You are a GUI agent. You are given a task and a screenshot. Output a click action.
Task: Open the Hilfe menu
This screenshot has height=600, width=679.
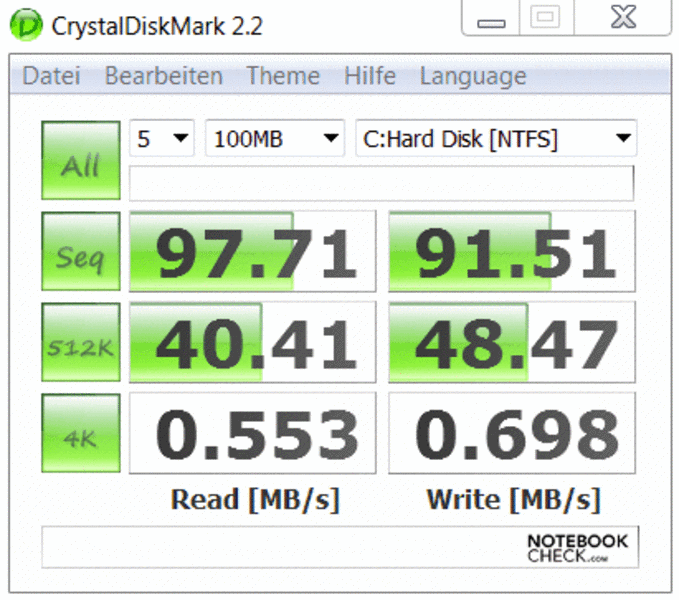click(x=370, y=76)
